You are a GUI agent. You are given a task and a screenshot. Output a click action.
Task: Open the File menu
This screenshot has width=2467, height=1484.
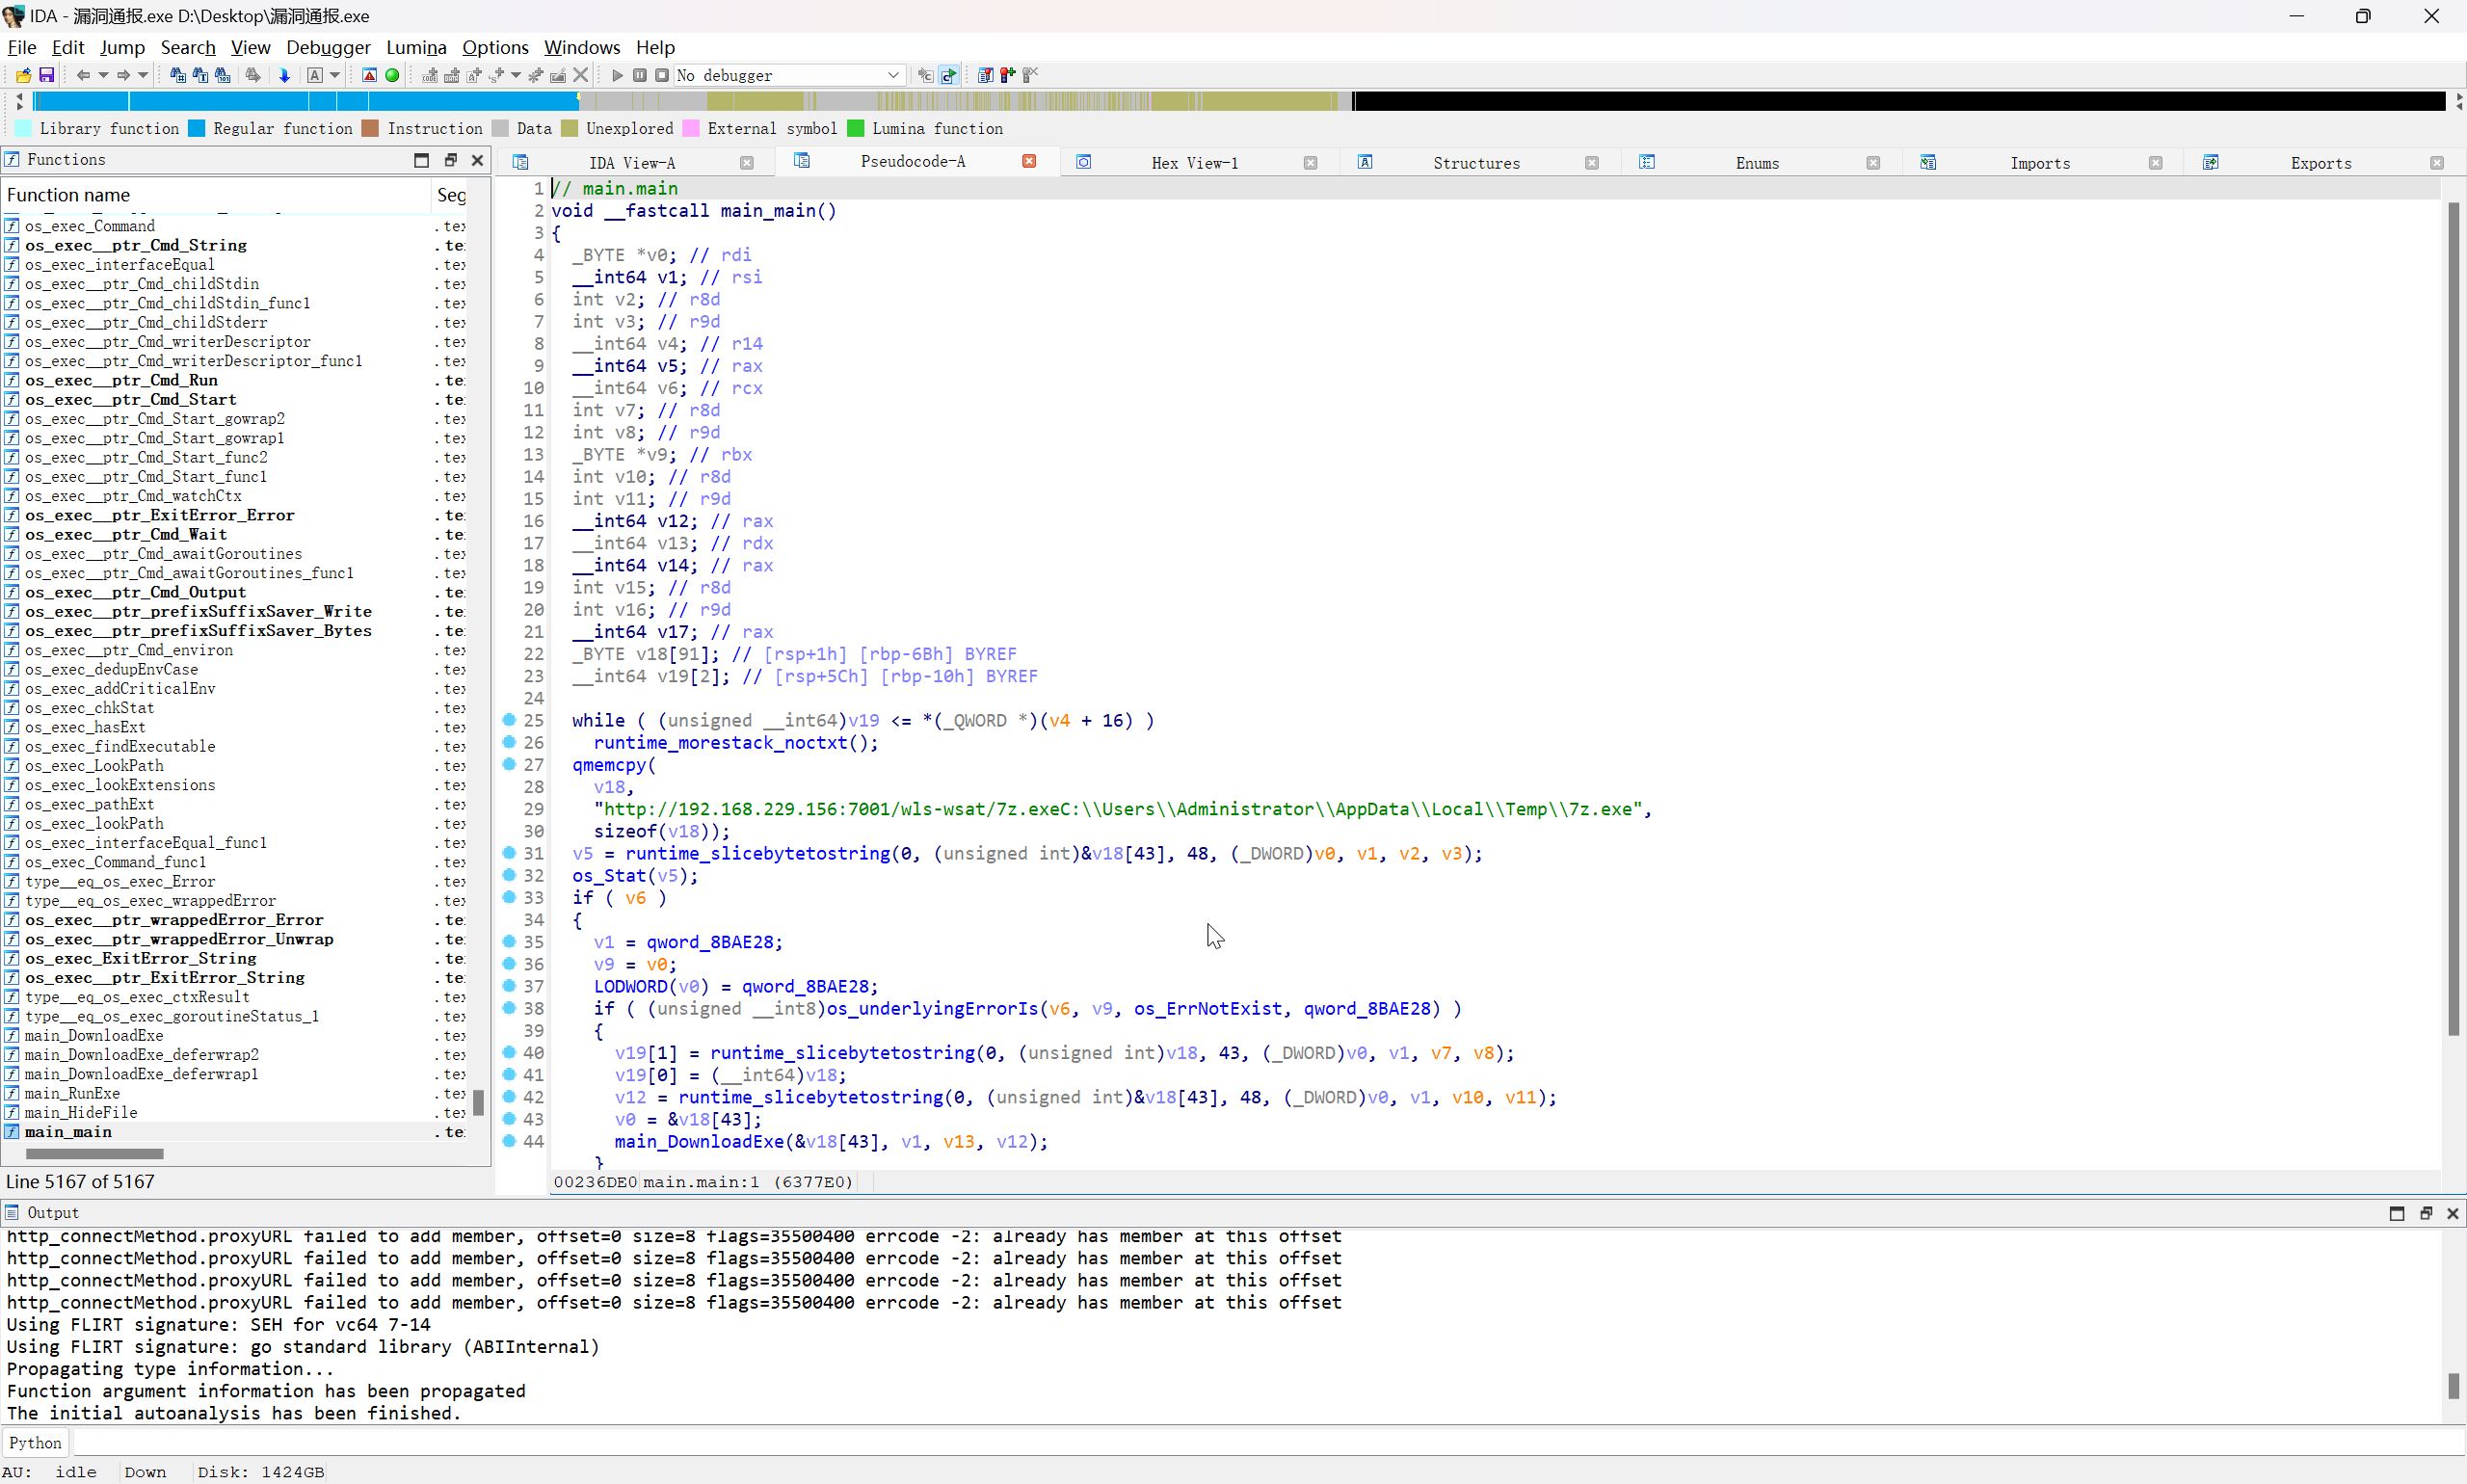click(21, 47)
